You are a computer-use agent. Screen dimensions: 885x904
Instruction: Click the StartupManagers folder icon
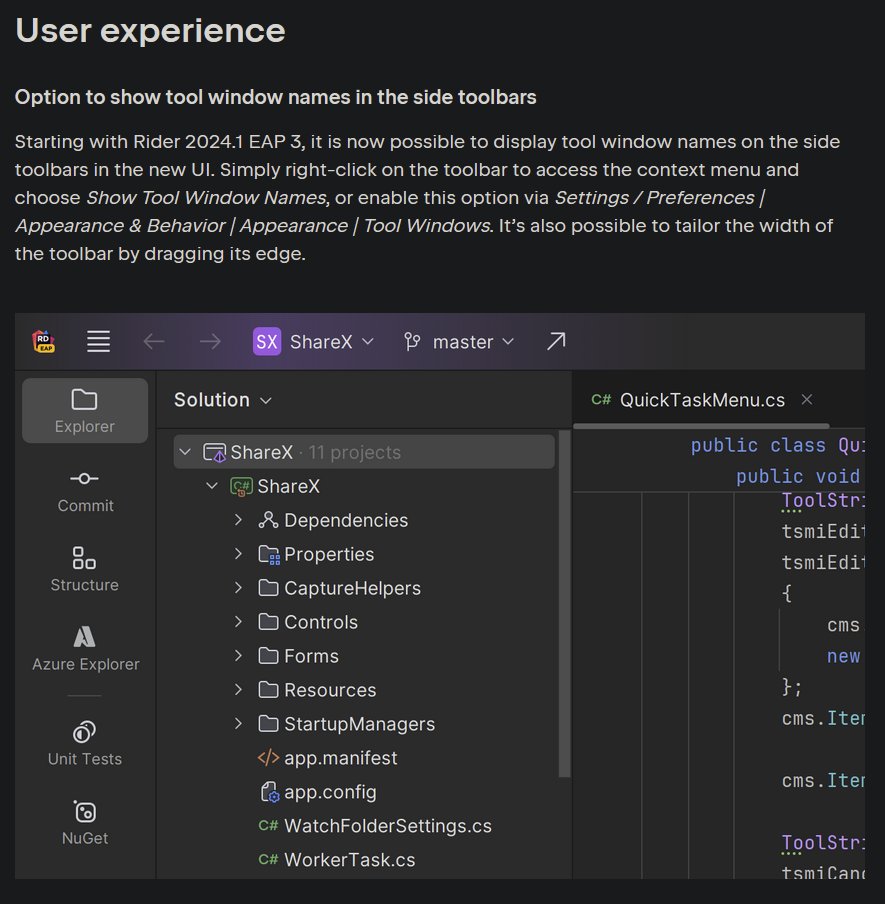coord(268,724)
